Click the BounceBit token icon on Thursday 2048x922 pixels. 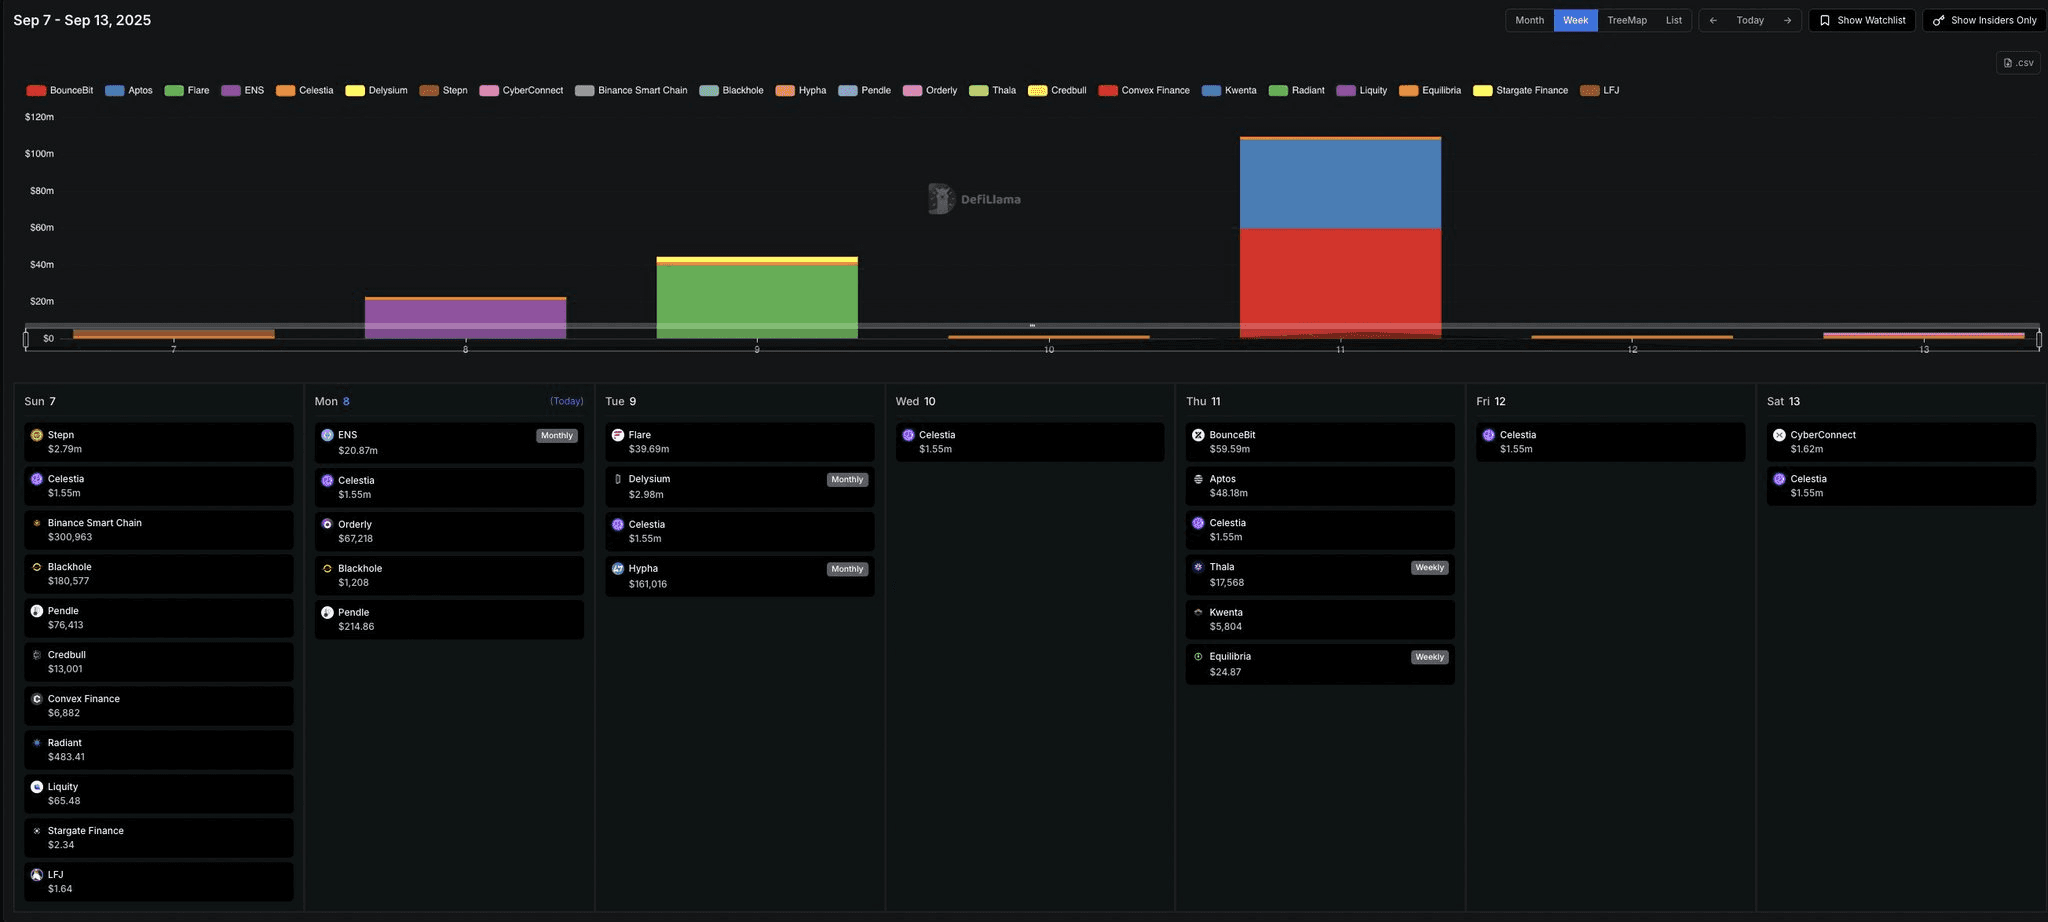pyautogui.click(x=1198, y=435)
